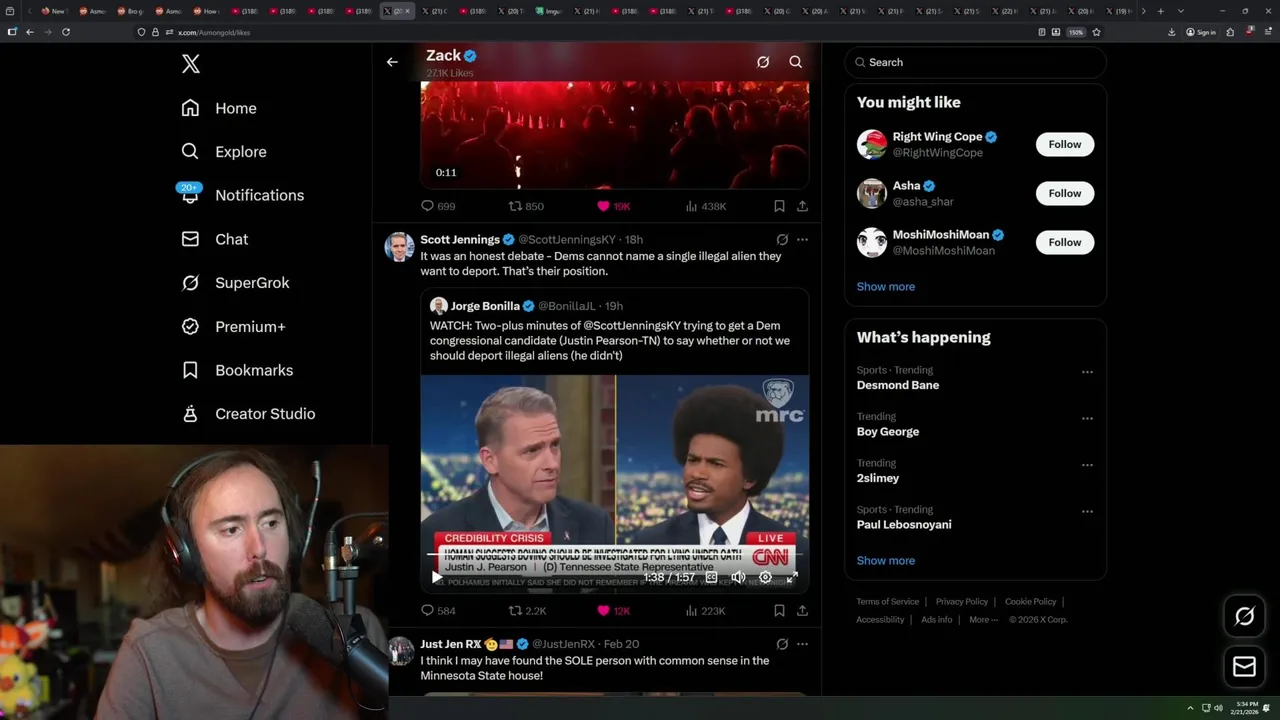The image size is (1280, 720).
Task: Open Notifications with 20+ badge
Action: (241, 195)
